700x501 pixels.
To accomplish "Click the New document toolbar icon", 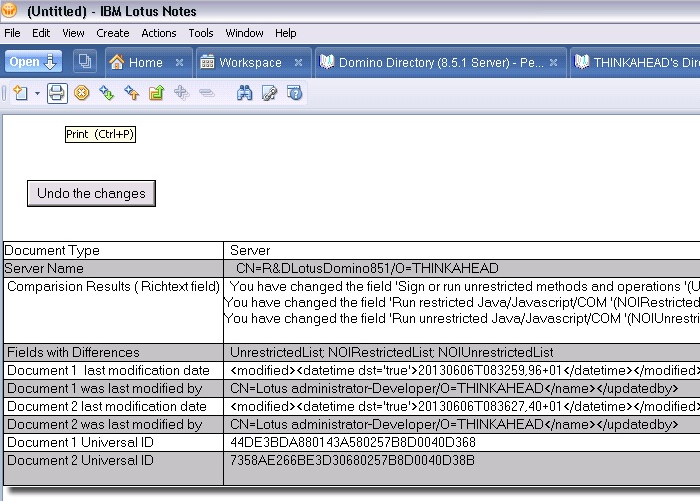I will coord(21,93).
